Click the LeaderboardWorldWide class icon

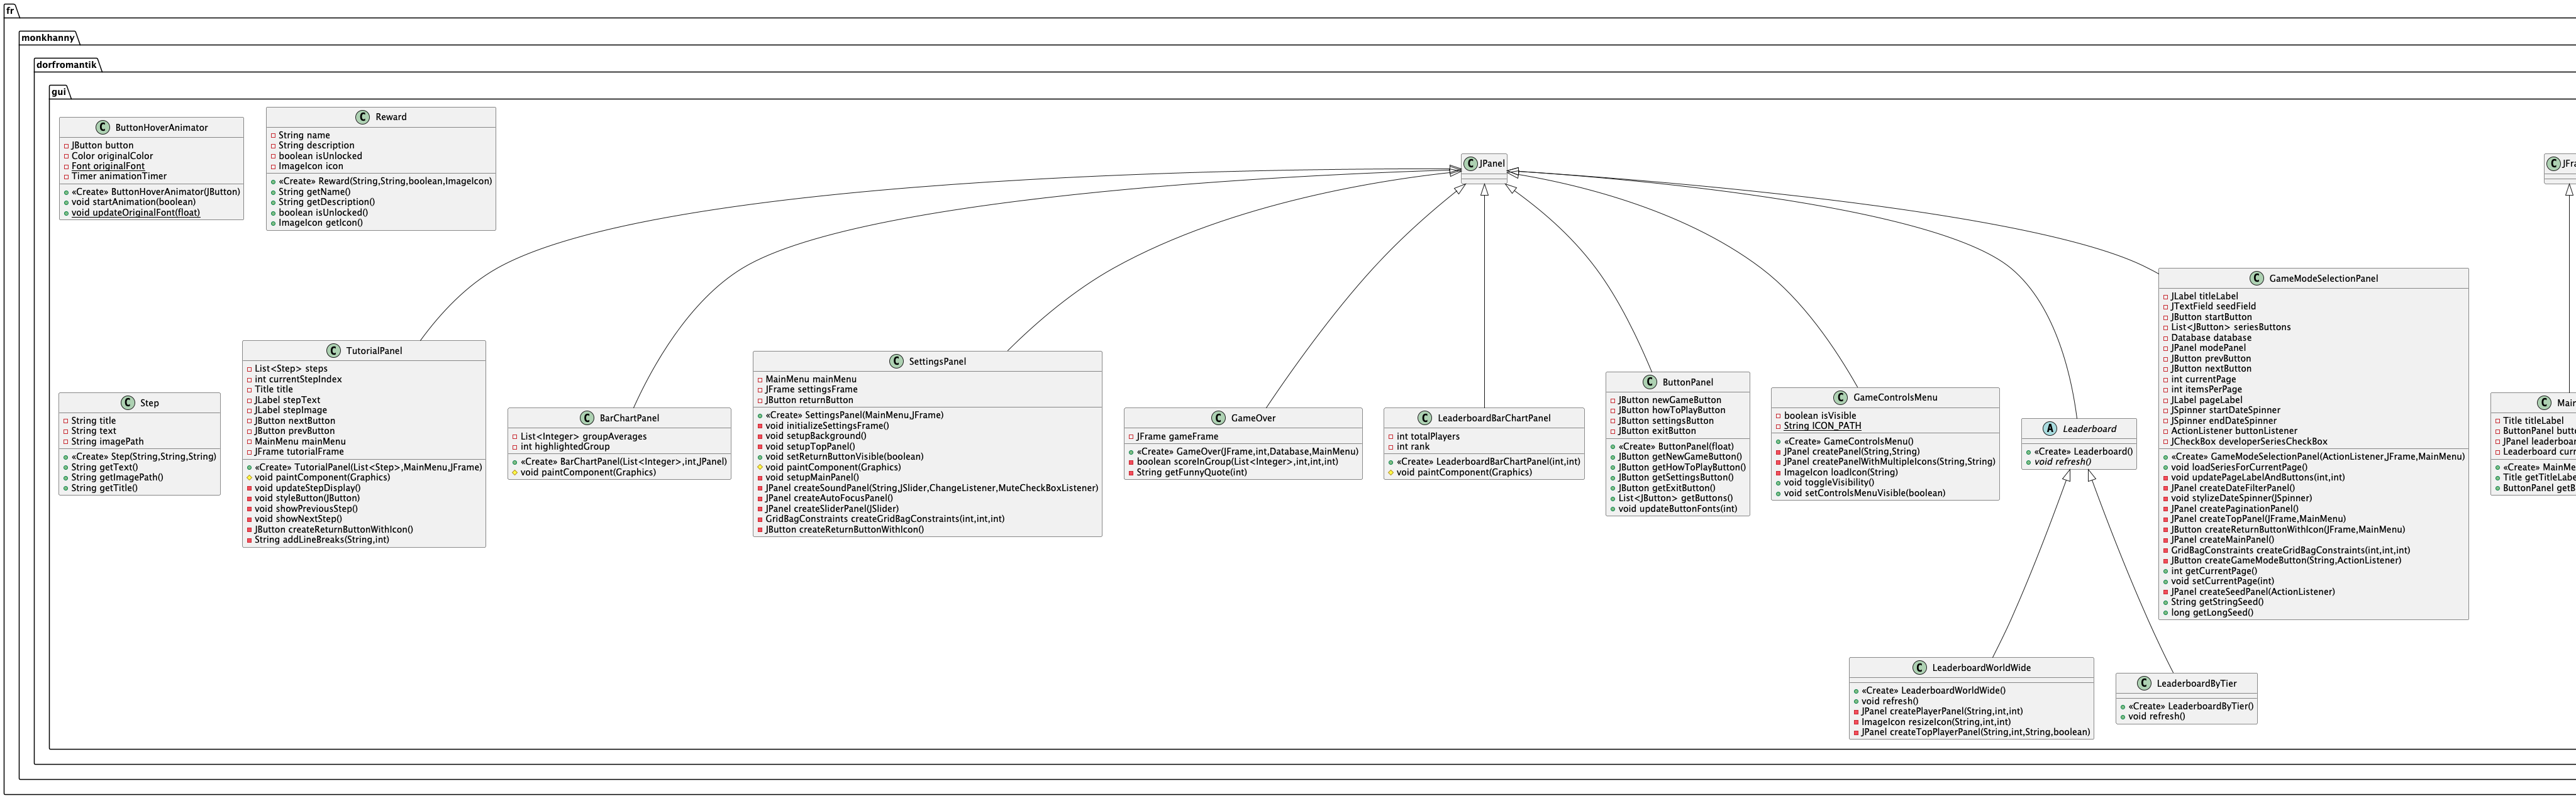click(1919, 668)
